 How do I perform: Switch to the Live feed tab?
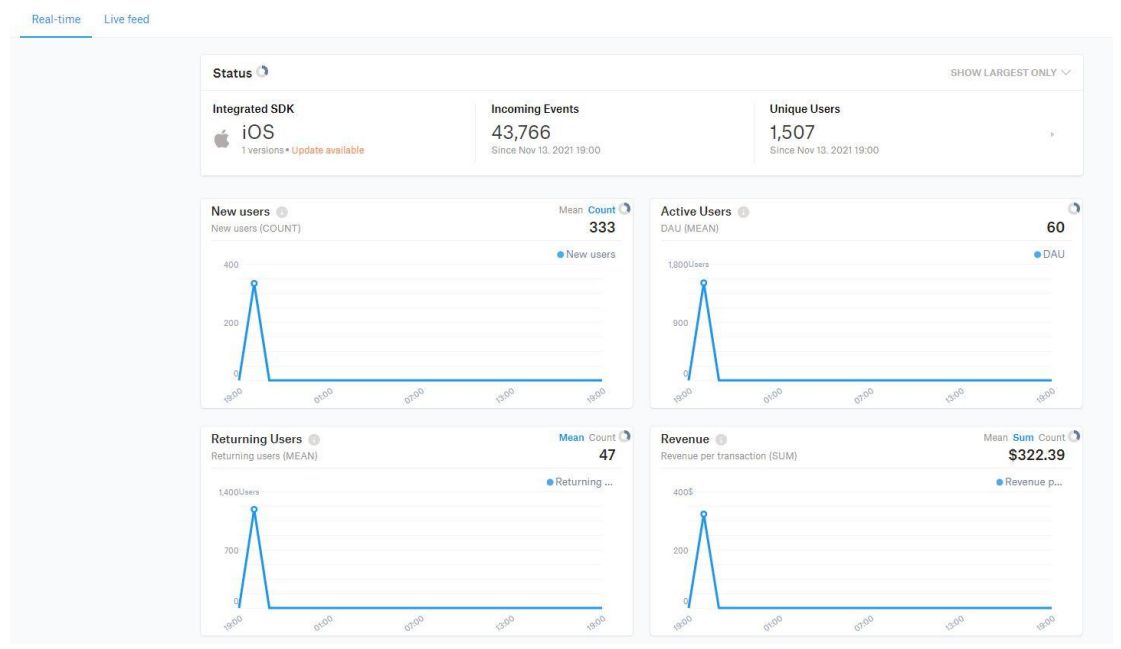126,19
